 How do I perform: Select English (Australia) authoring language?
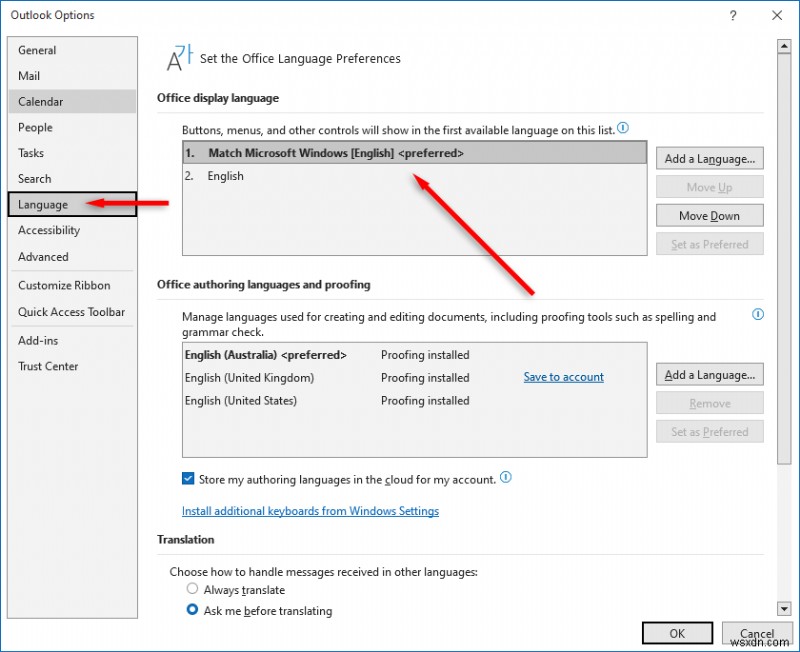414,355
